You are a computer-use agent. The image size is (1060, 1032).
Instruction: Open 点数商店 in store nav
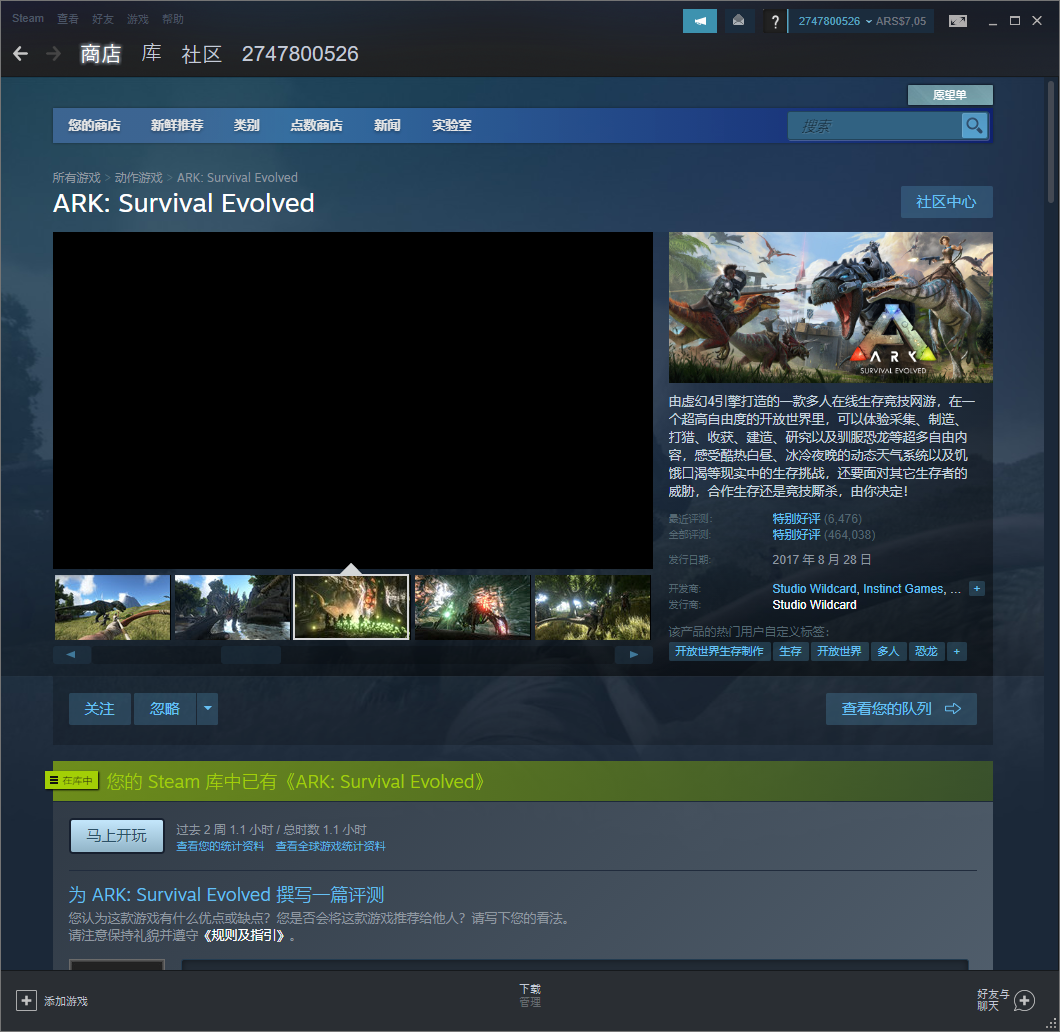click(x=316, y=125)
